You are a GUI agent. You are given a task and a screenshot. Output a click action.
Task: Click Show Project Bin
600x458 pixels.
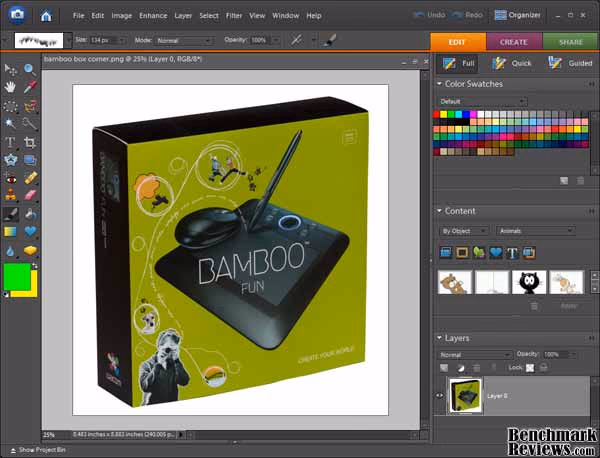pyautogui.click(x=38, y=450)
